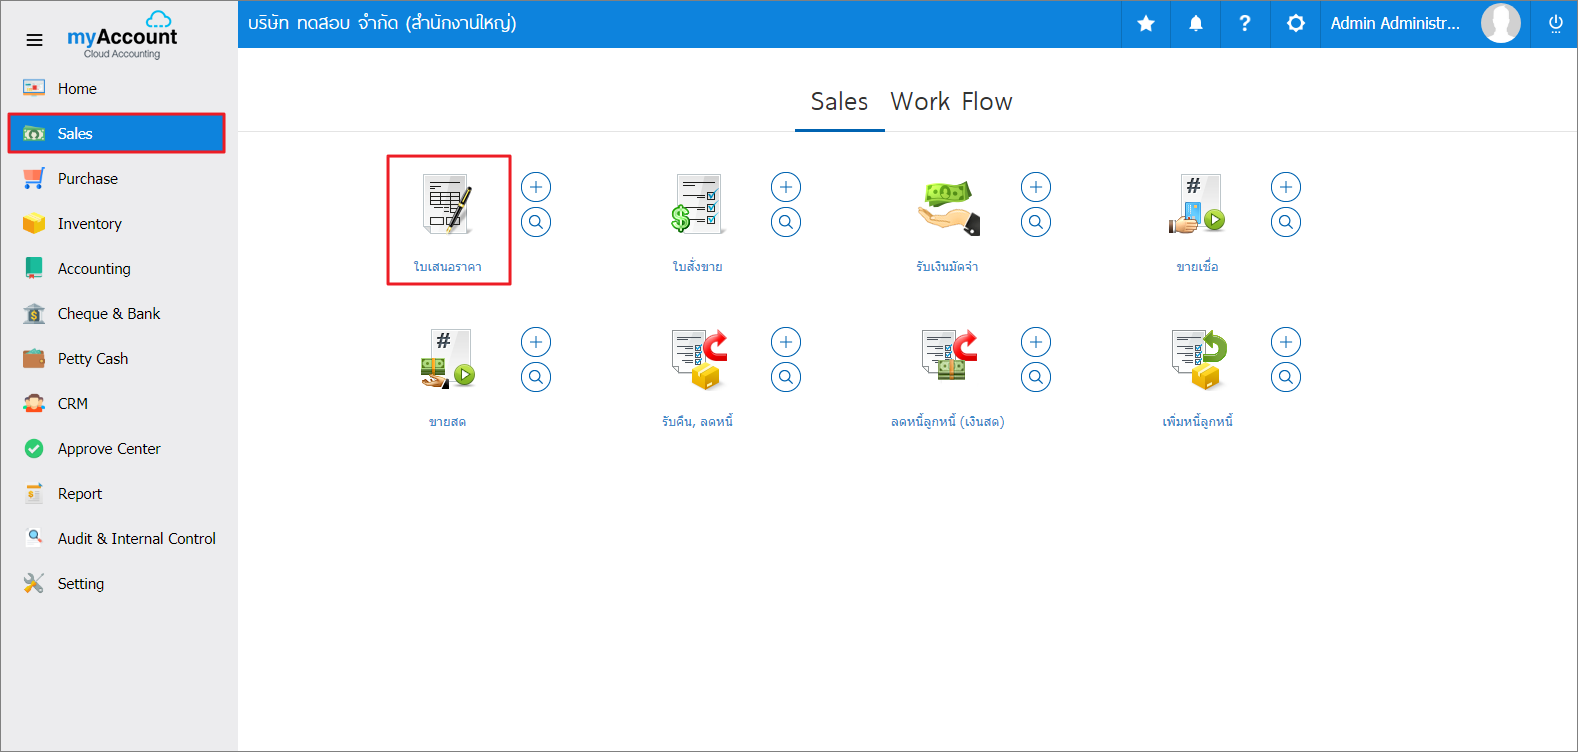Click the myAccount Cloud Accounting logo
1578x752 pixels.
coord(122,36)
